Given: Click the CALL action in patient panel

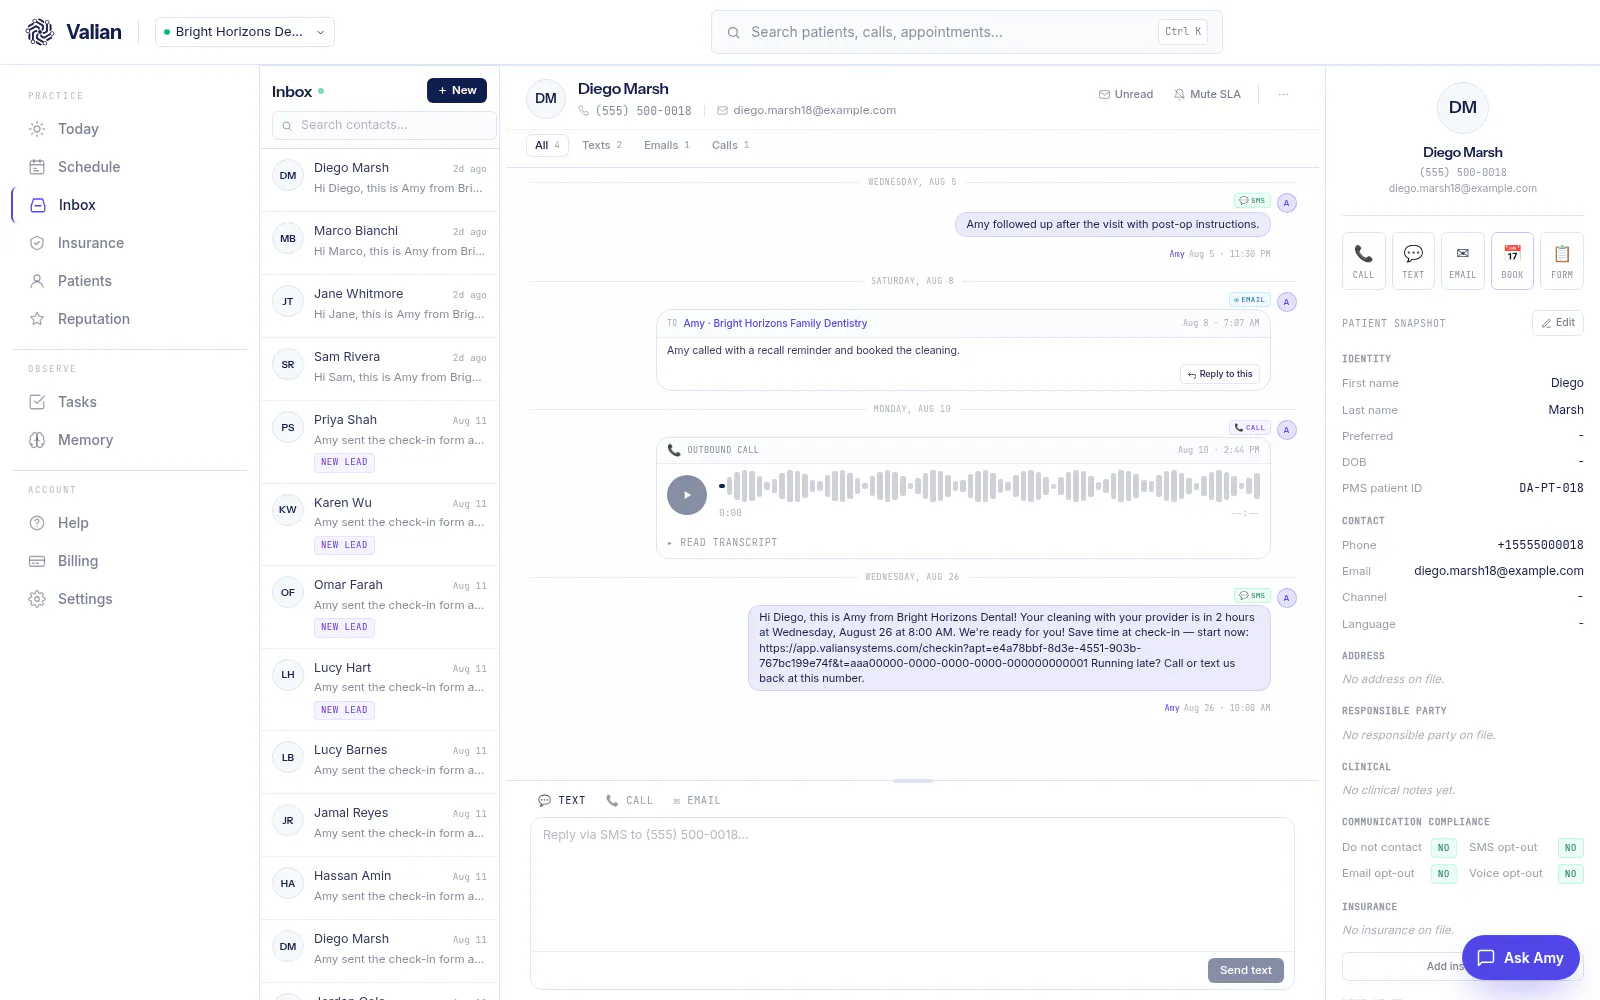Looking at the screenshot, I should tap(1363, 261).
